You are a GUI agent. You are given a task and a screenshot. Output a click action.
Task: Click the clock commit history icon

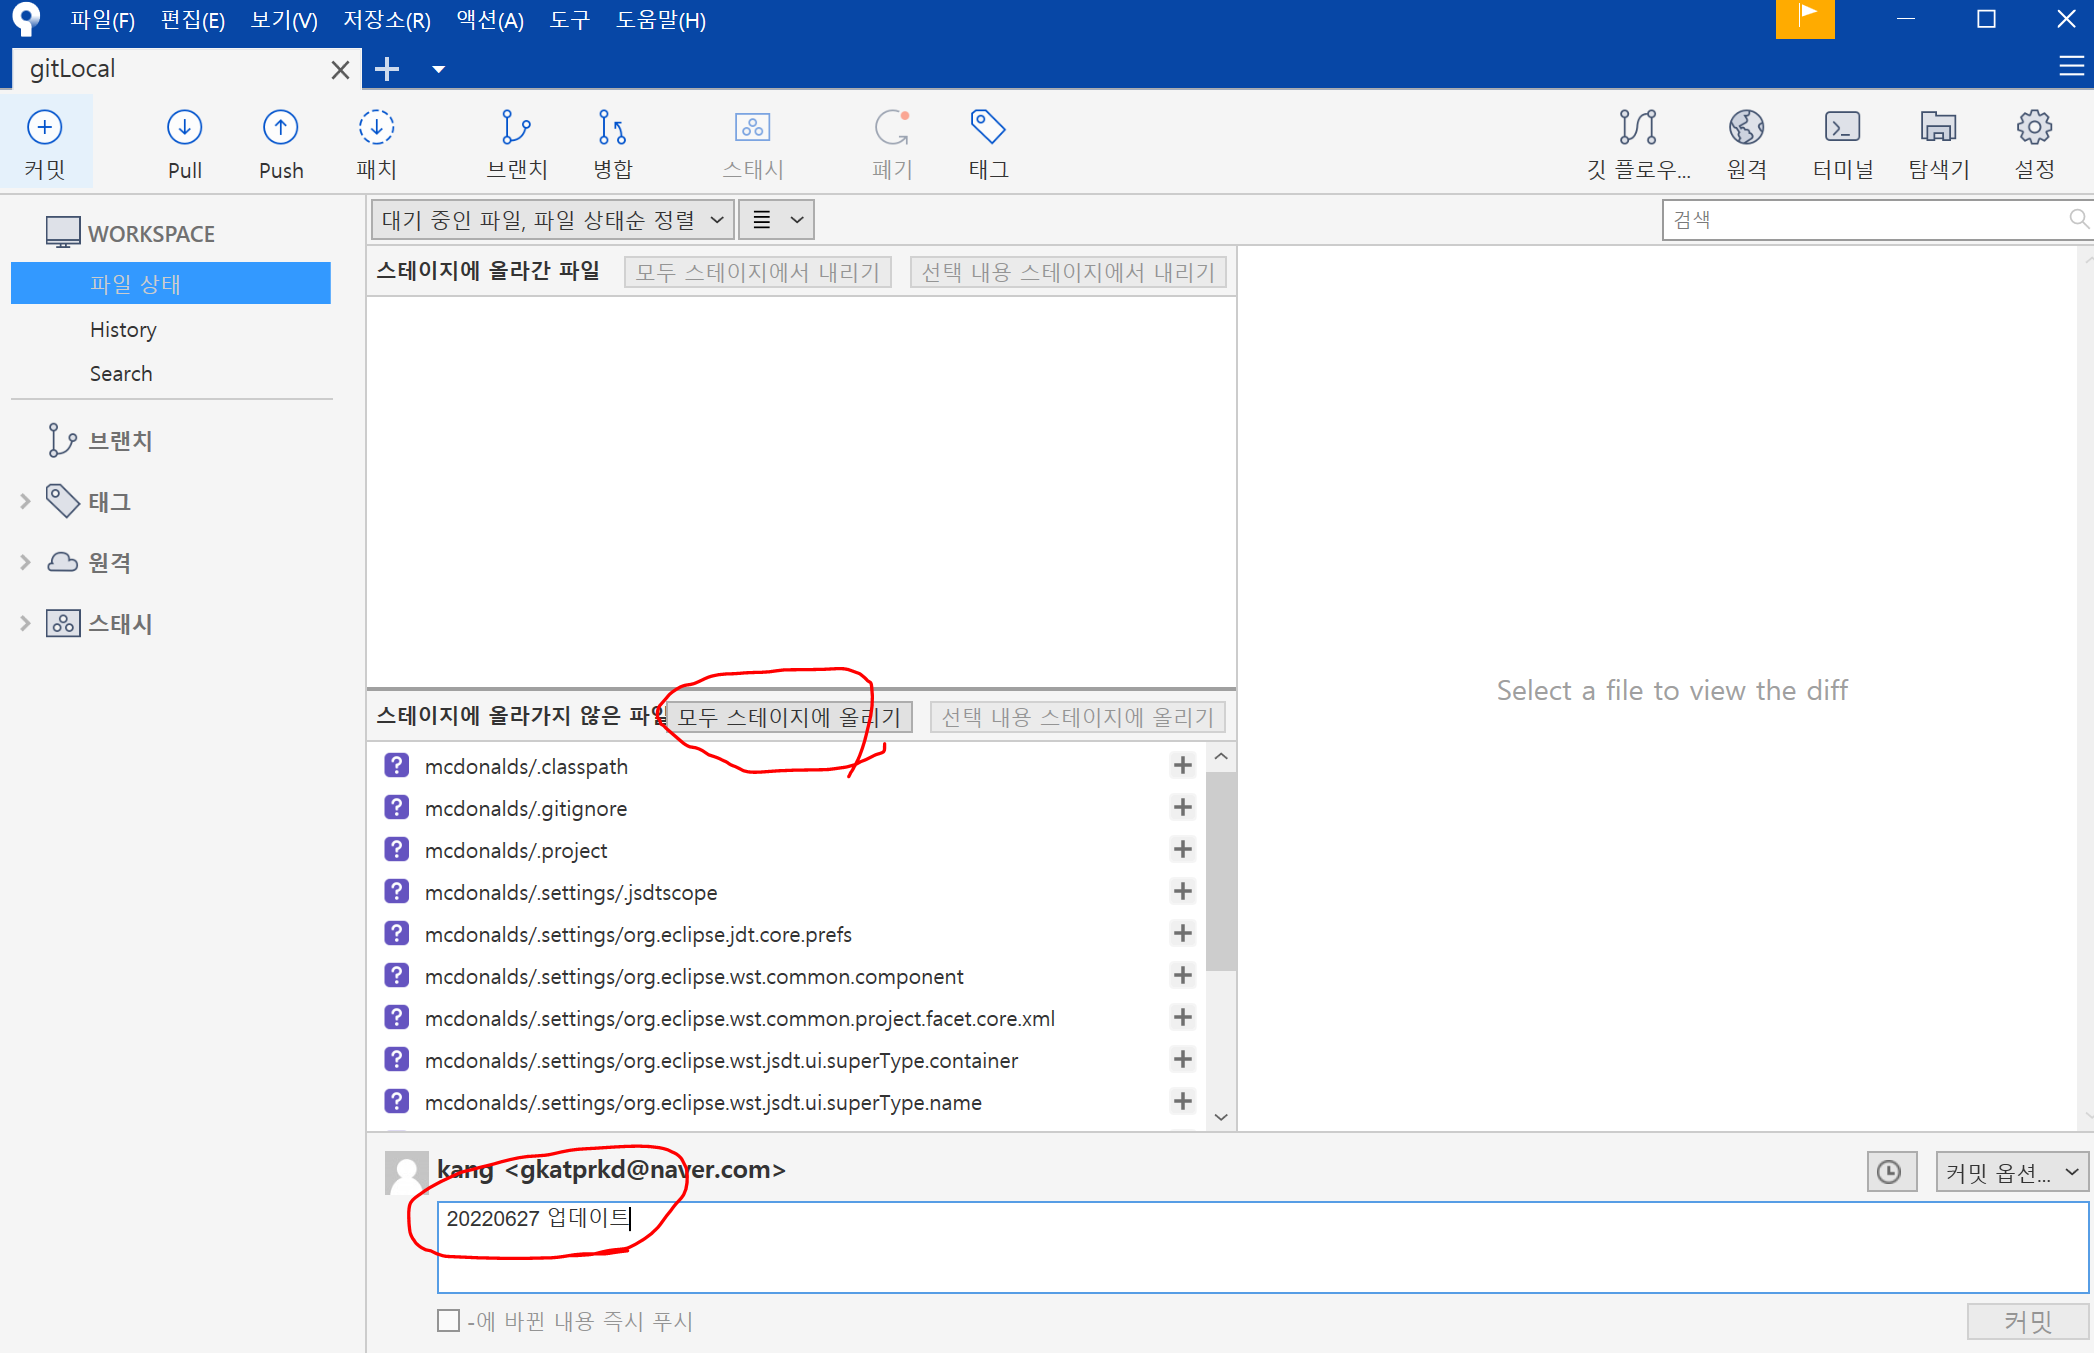[1890, 1172]
